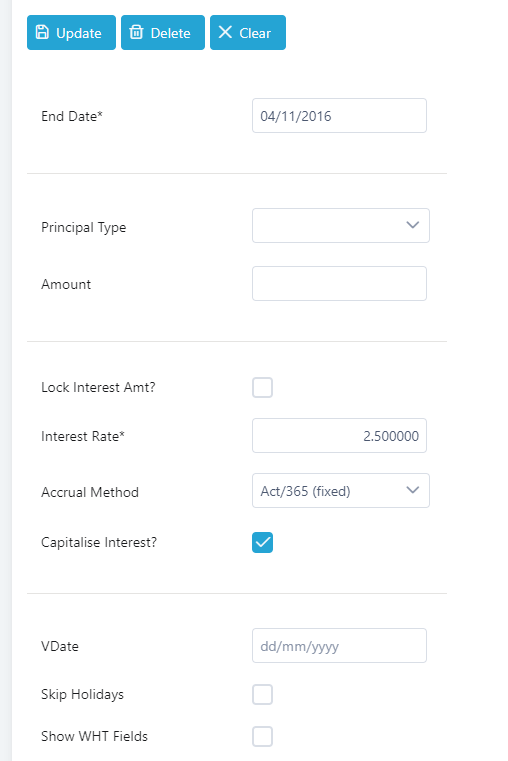Uncheck the Capitalise Interest? checkbox
Viewport: 508px width, 761px height.
[262, 543]
